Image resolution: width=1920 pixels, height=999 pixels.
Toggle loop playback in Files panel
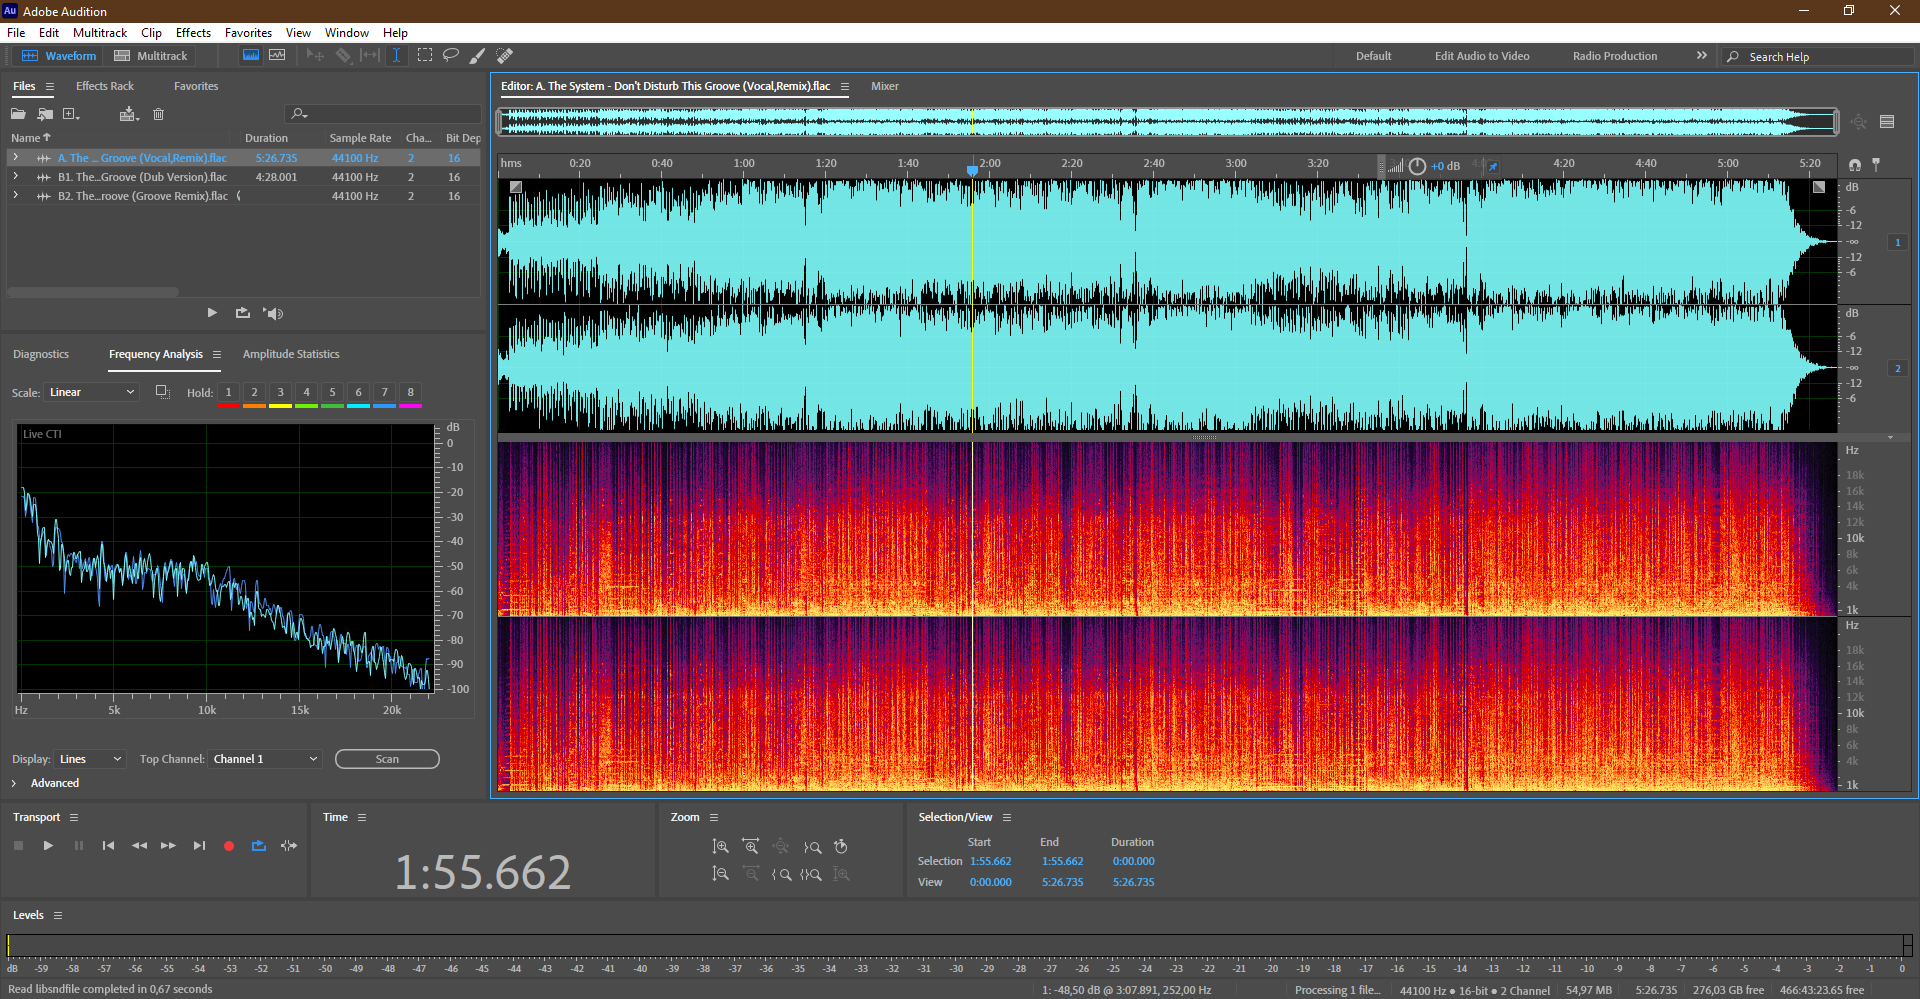[x=242, y=313]
